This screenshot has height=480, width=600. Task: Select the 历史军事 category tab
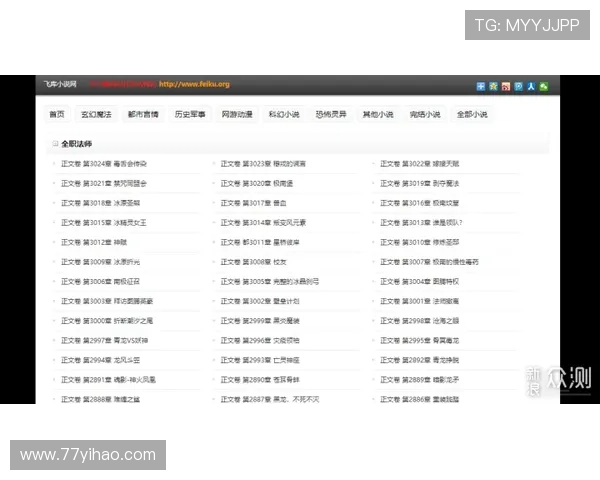190,114
